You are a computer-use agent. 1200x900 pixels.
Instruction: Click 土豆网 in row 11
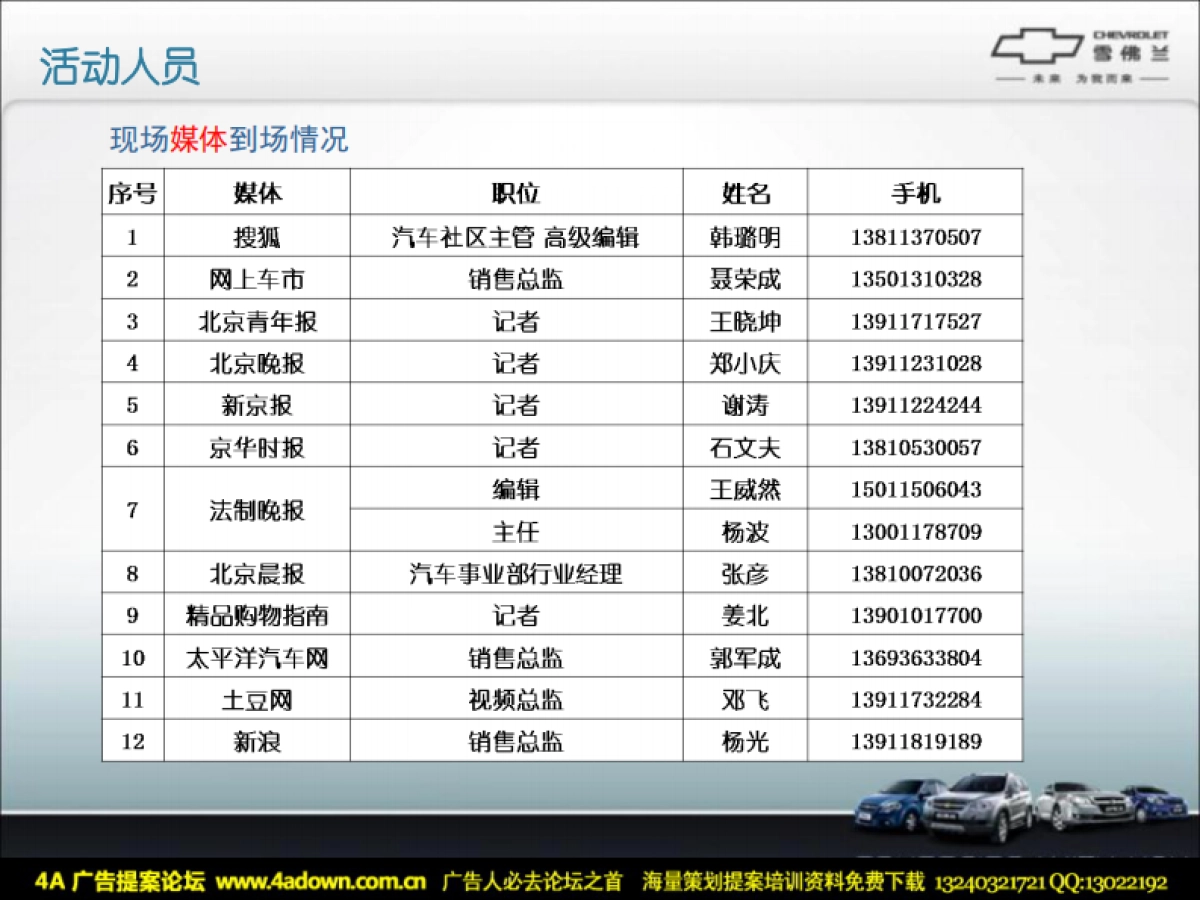pyautogui.click(x=255, y=699)
